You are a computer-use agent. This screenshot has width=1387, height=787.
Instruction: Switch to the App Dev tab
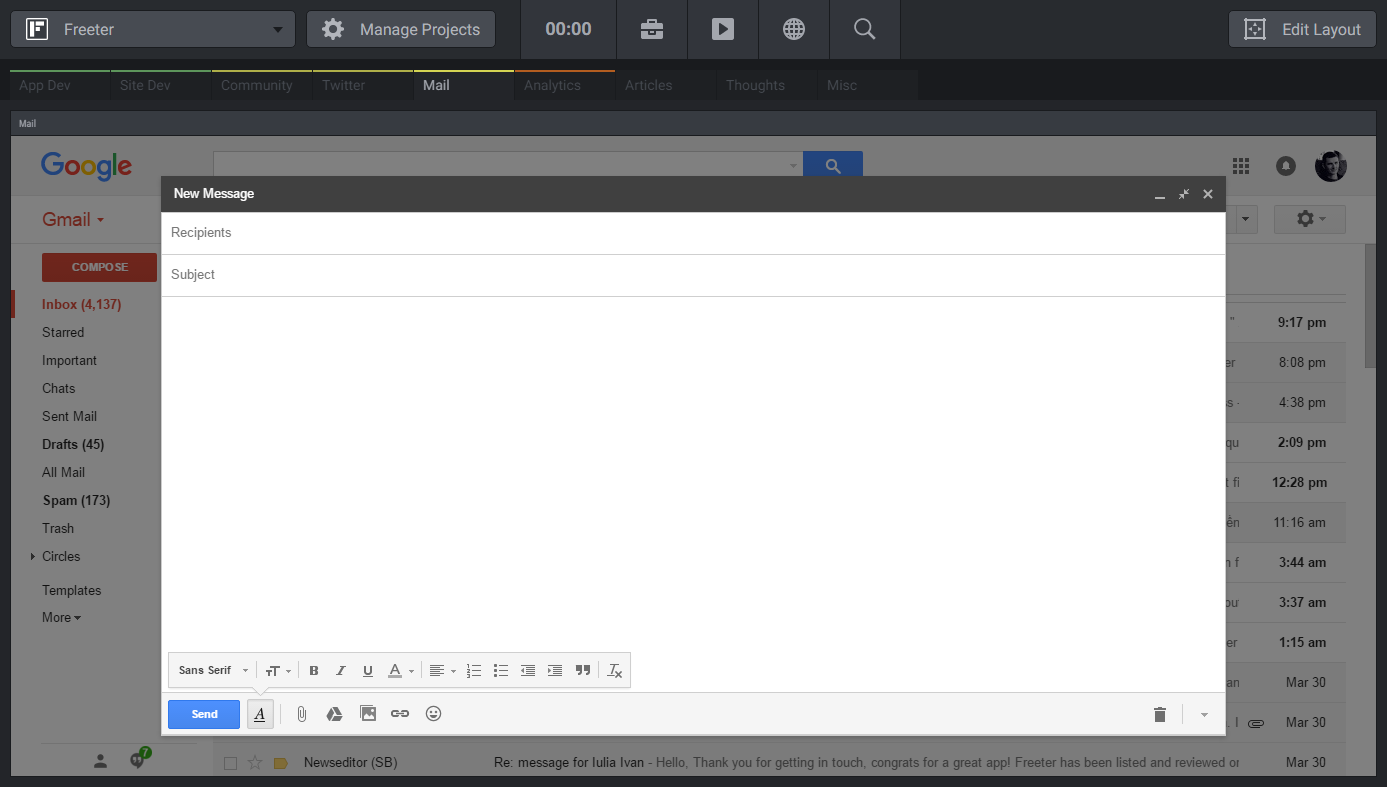[60, 85]
